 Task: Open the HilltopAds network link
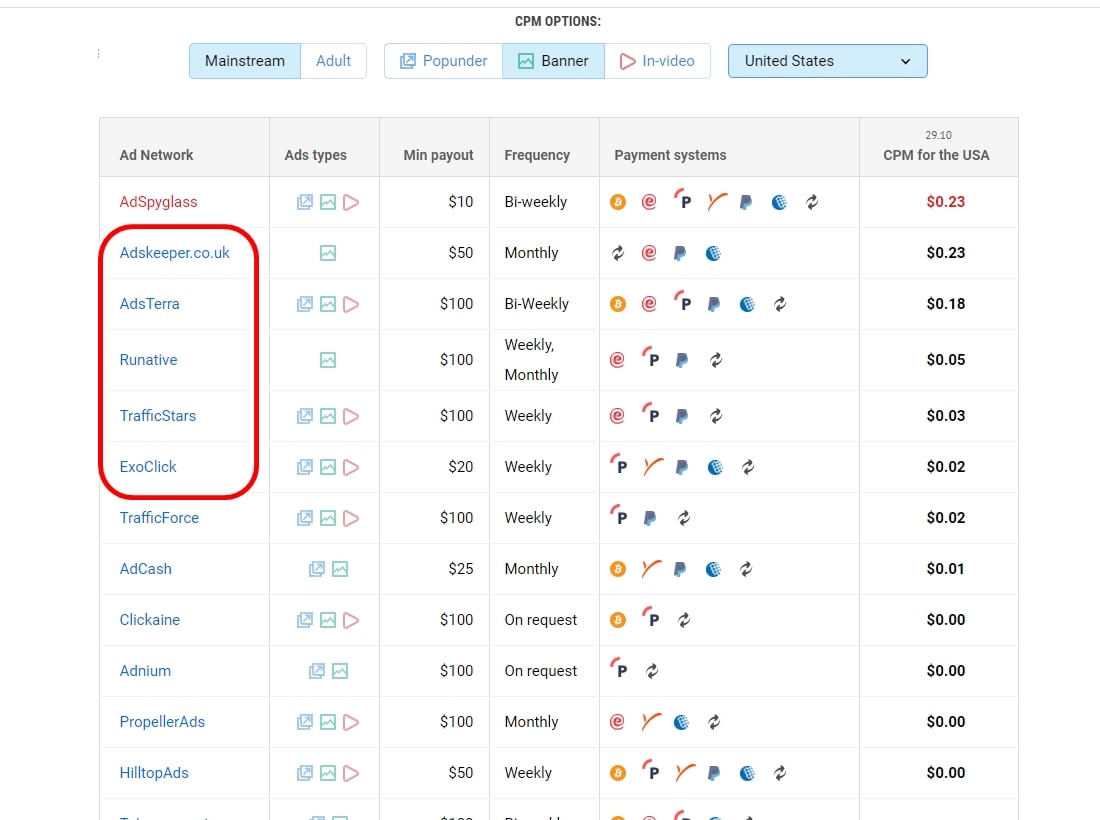154,773
